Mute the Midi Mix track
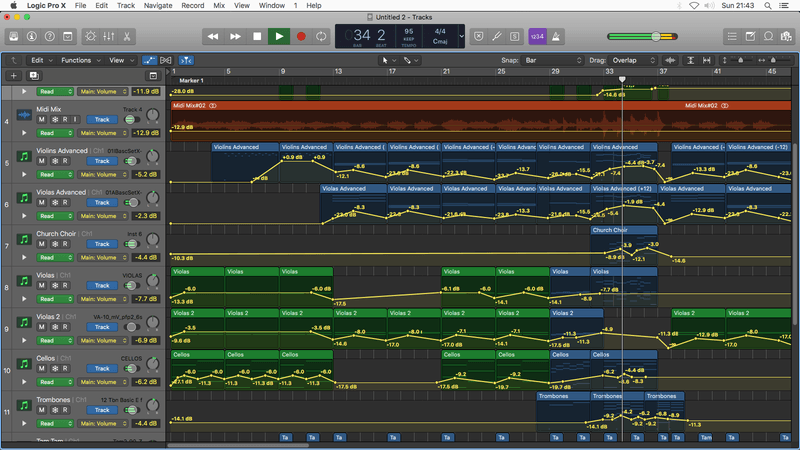 41,119
